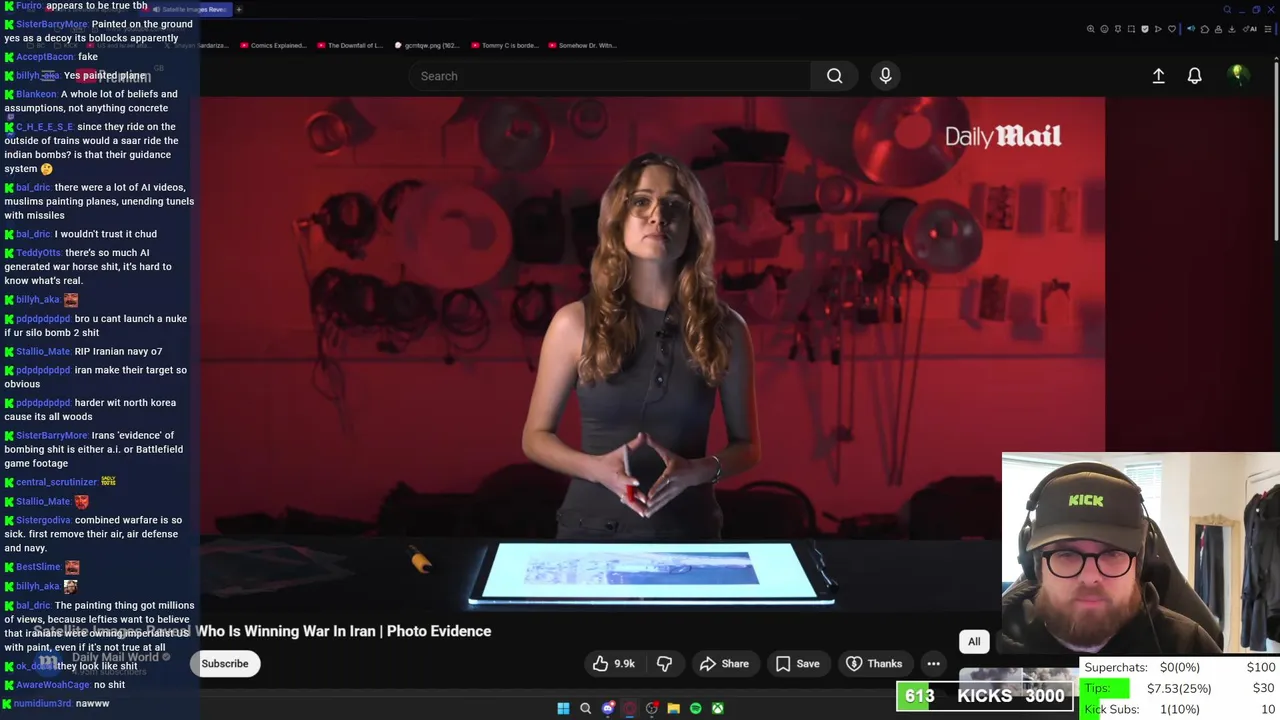Open the ad blocker shield icon

click(1145, 29)
